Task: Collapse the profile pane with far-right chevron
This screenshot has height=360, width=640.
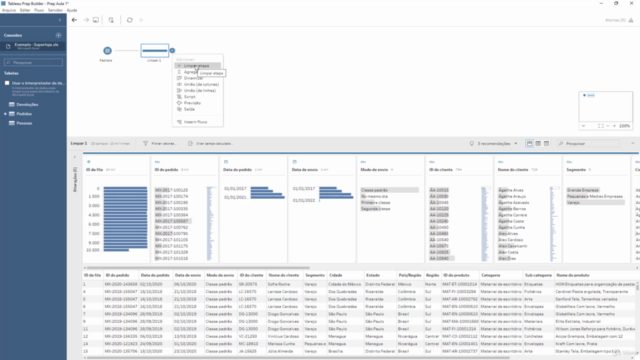Action: pos(633,144)
